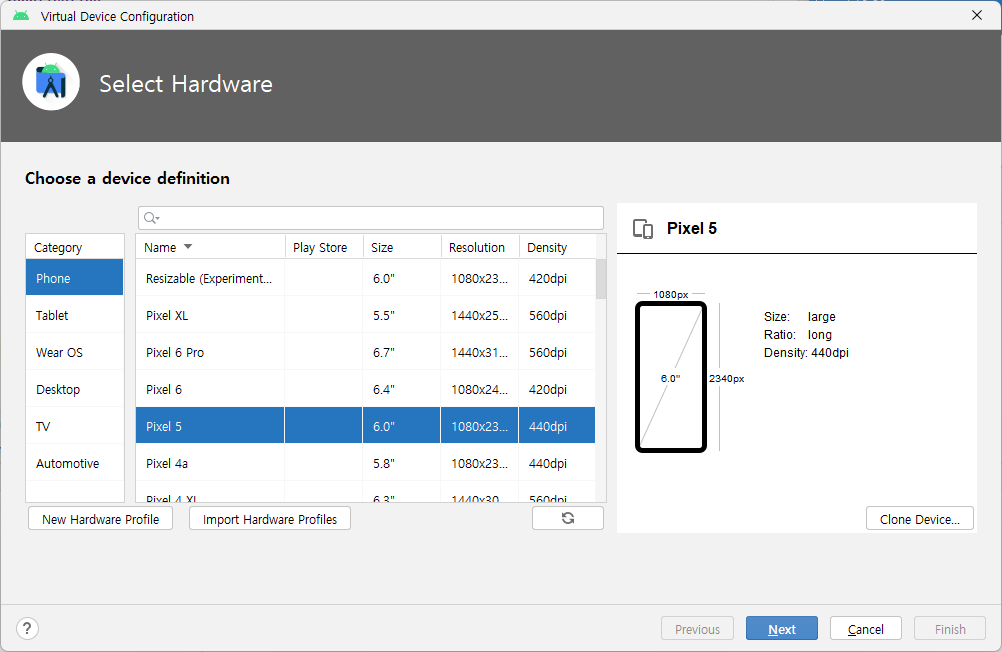Select the TV category
The height and width of the screenshot is (652, 1002).
point(74,426)
